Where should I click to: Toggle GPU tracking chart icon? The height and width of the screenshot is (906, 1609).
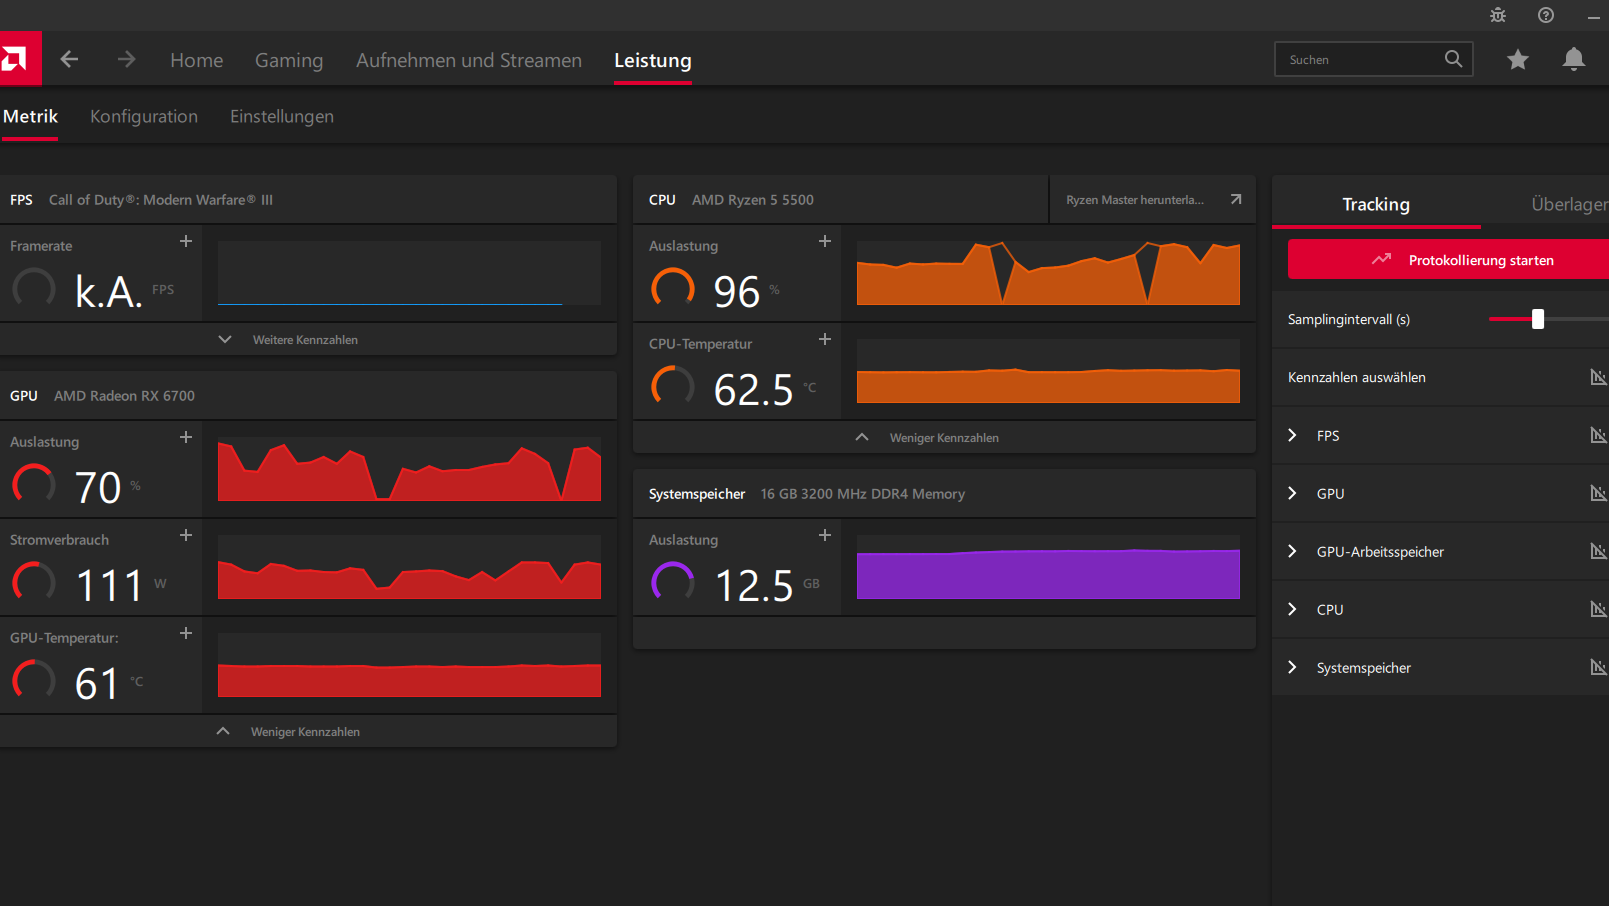pos(1598,493)
